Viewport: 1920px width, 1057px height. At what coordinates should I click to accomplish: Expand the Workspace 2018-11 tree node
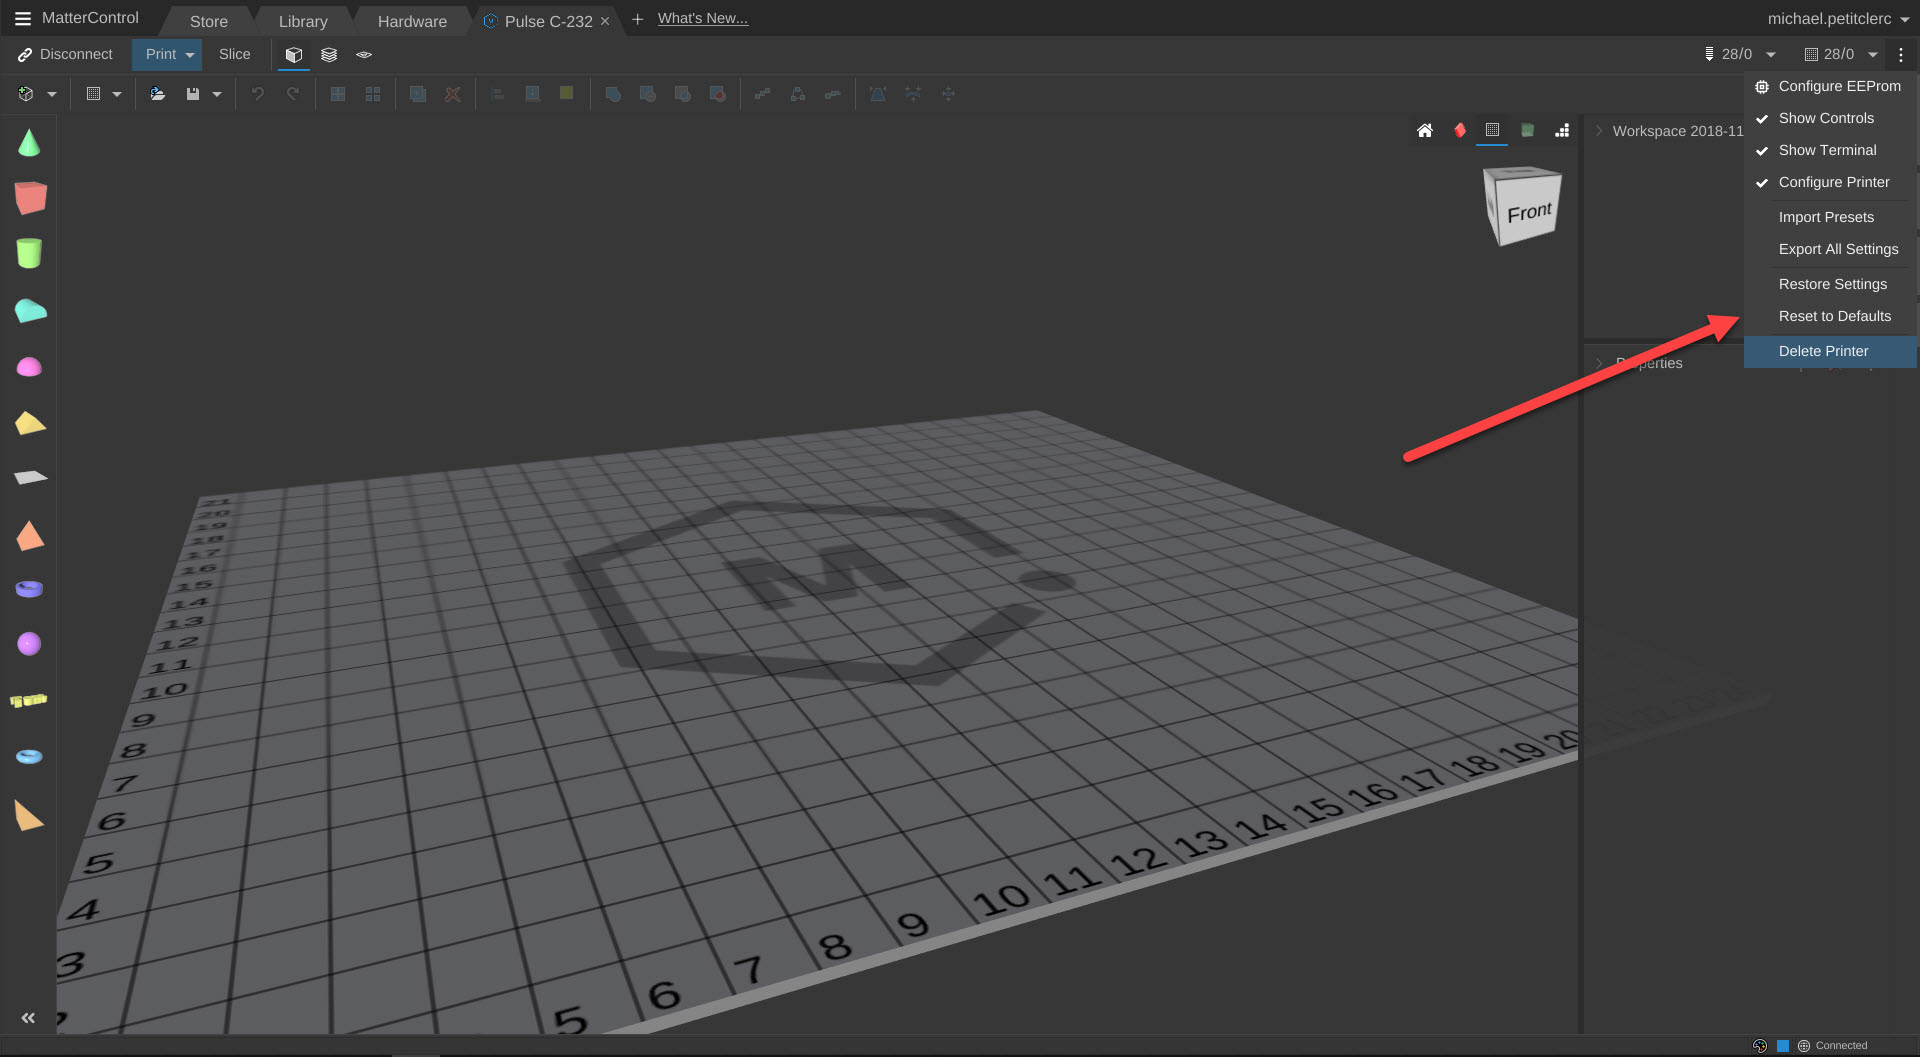1599,131
